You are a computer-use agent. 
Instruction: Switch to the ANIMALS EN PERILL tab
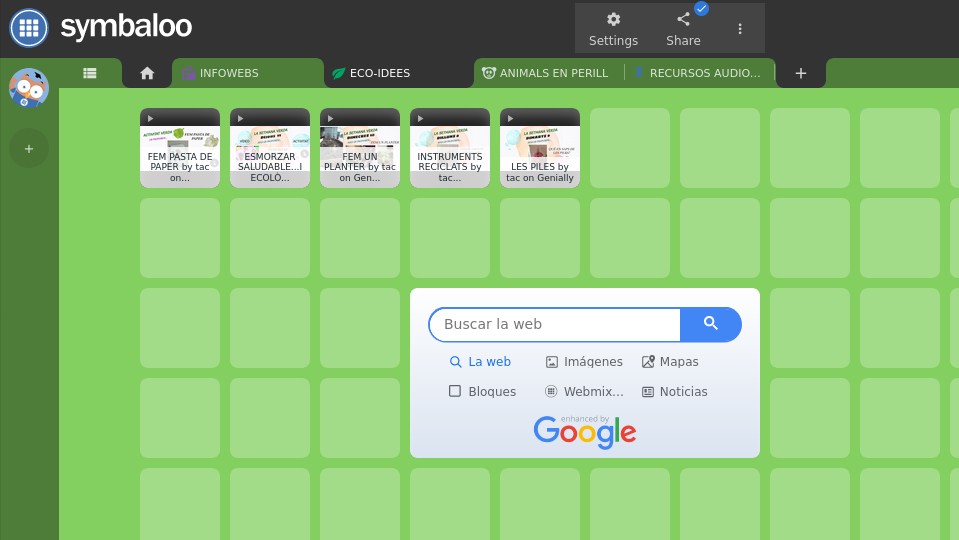coord(552,73)
